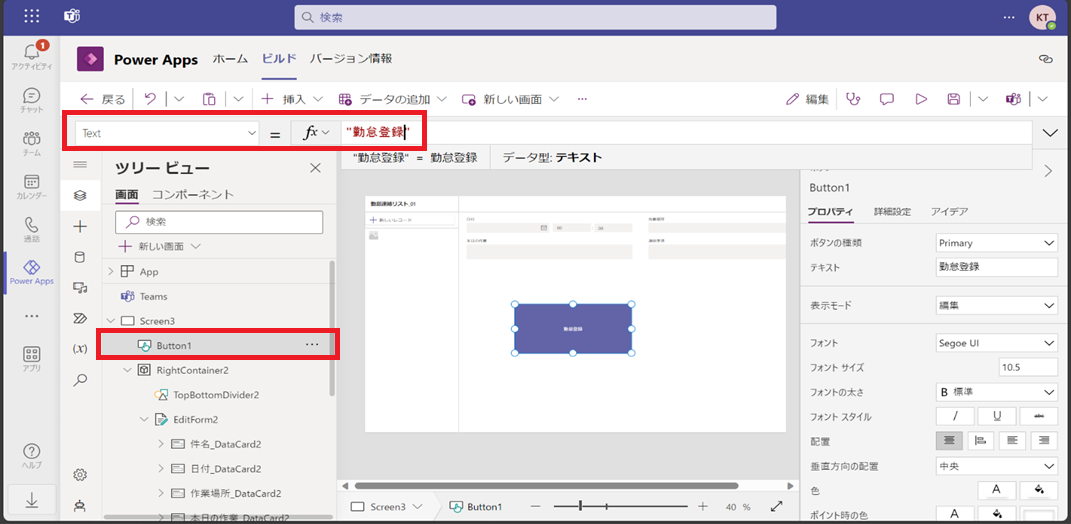Open the insert plus icon in rail
This screenshot has width=1071, height=524.
81,226
